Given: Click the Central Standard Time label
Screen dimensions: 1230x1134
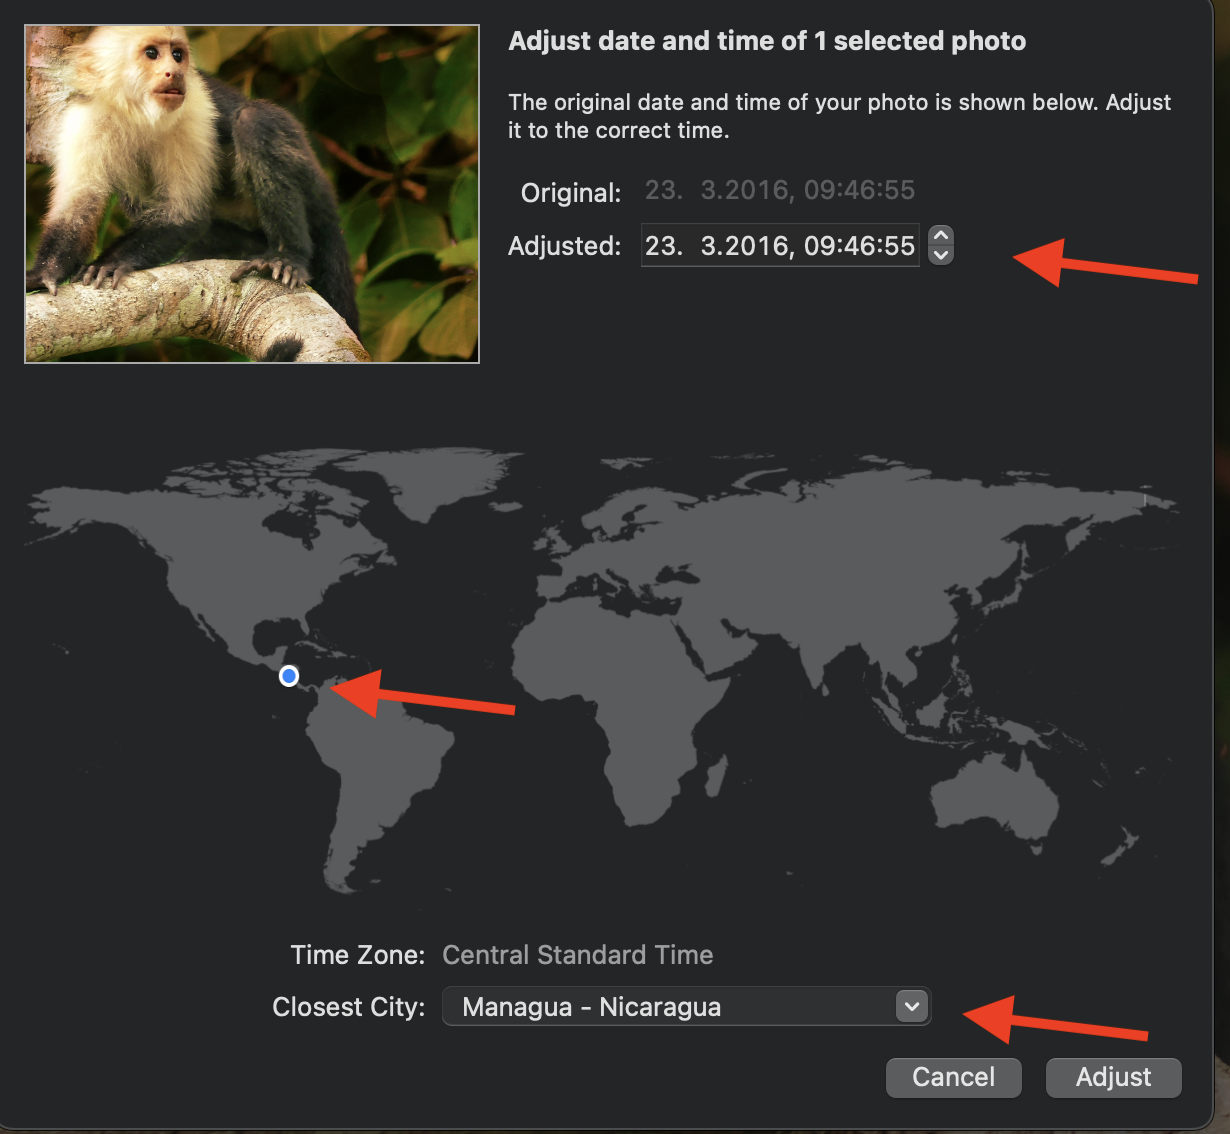Looking at the screenshot, I should pos(578,955).
